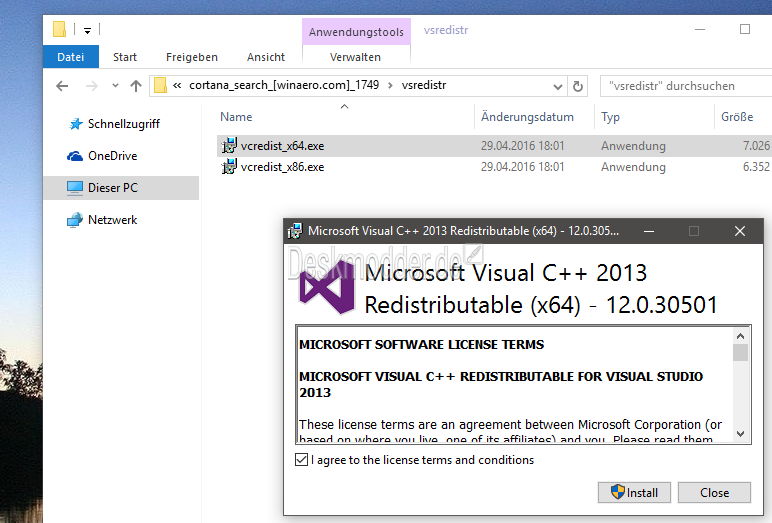Switch to the Start ribbon tab

pyautogui.click(x=125, y=57)
